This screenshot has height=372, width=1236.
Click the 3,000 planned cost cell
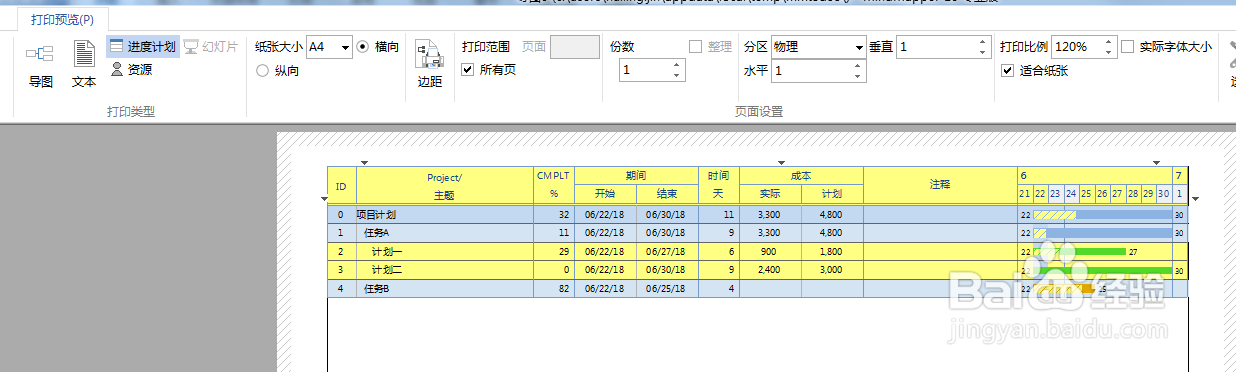(832, 270)
